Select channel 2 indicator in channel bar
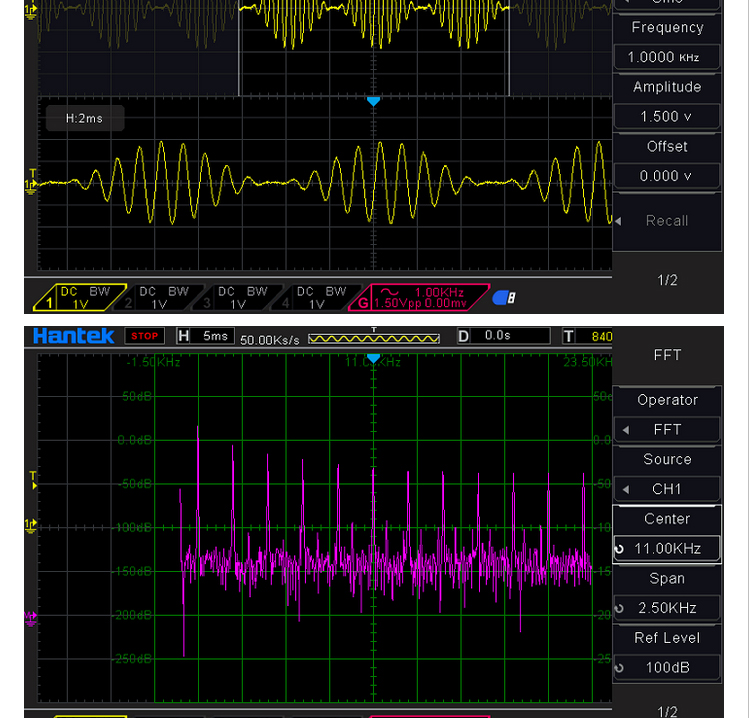750x718 pixels. tap(161, 297)
